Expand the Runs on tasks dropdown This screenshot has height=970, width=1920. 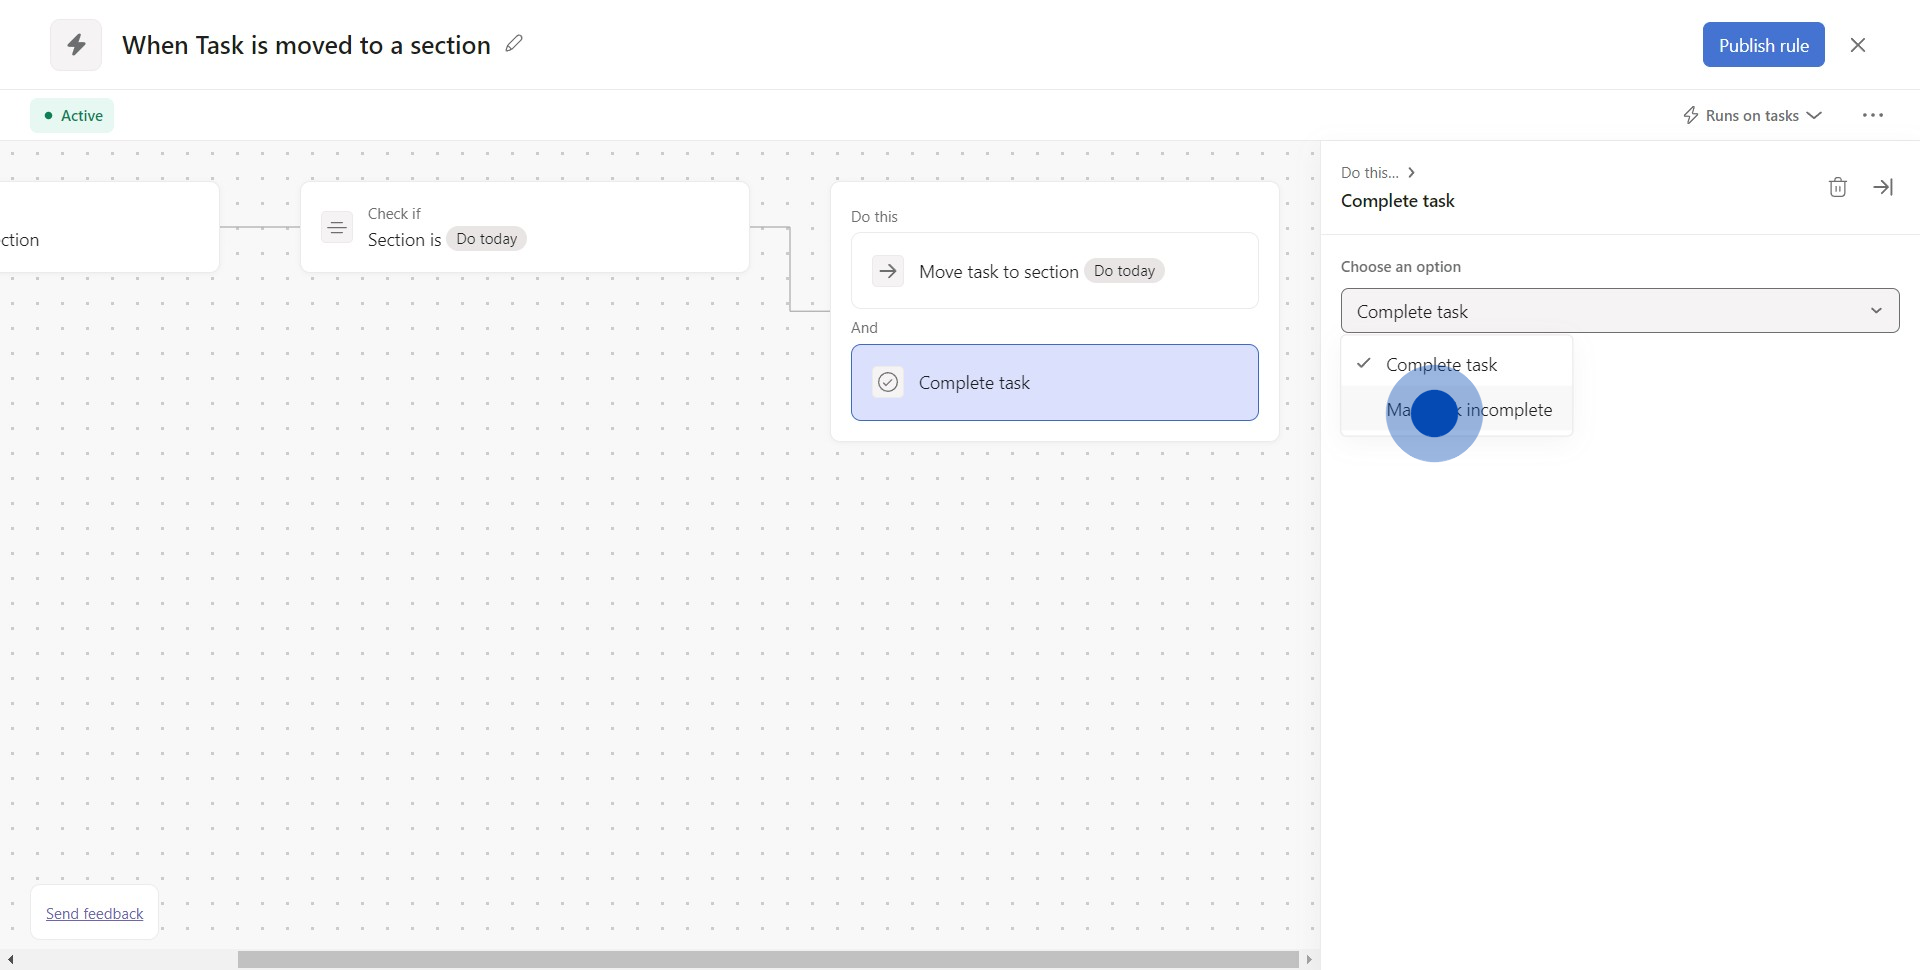(x=1752, y=116)
